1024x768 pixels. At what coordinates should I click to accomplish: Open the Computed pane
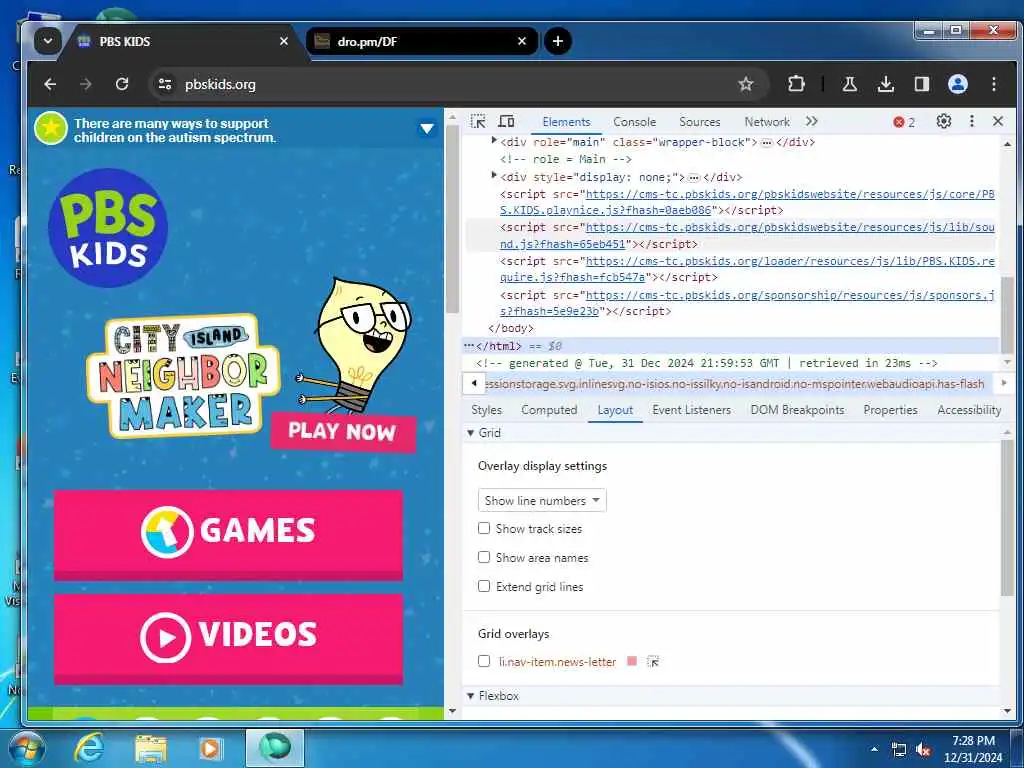[549, 410]
